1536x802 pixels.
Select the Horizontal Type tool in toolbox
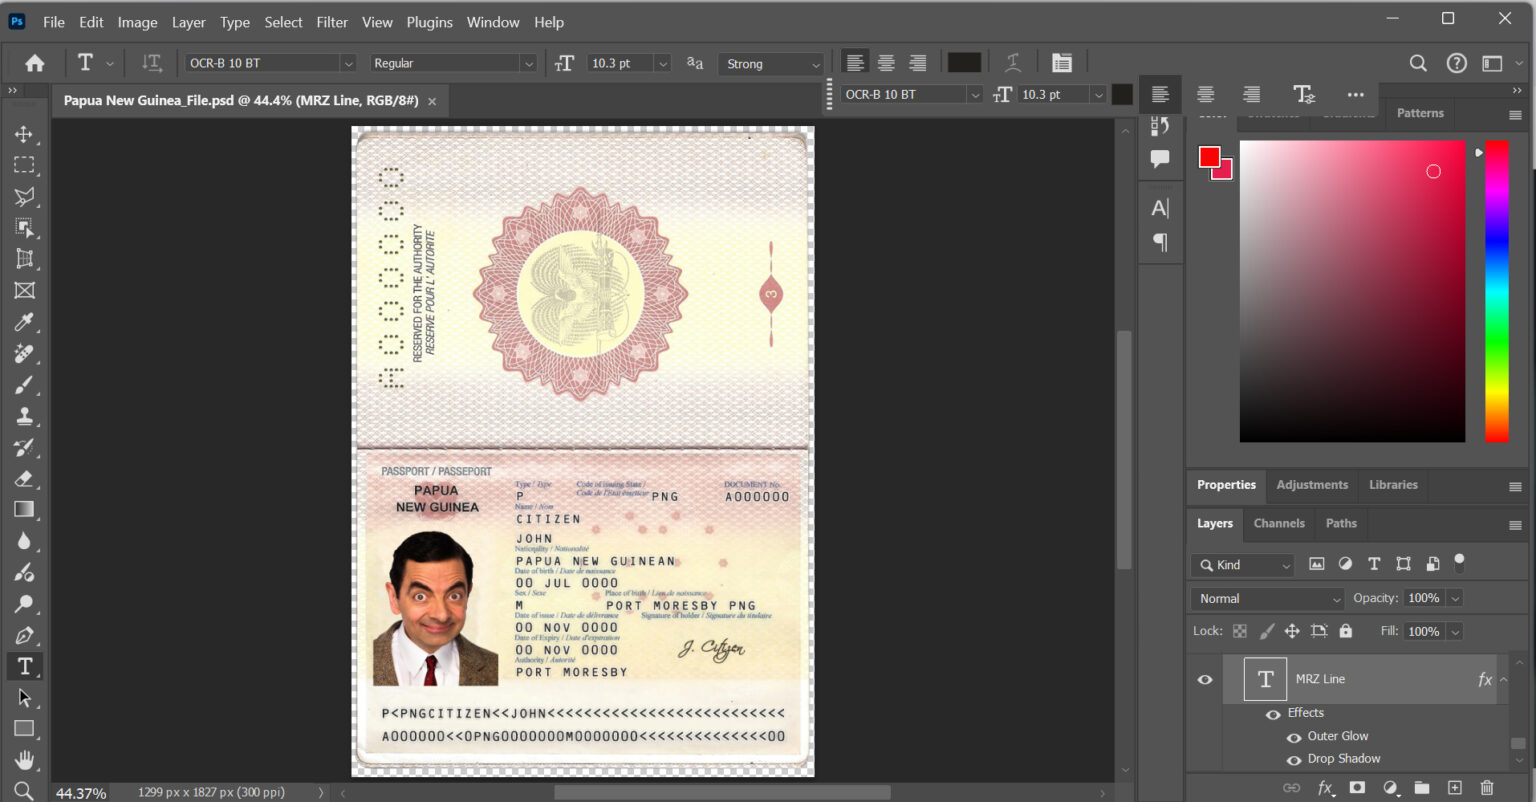pos(24,666)
